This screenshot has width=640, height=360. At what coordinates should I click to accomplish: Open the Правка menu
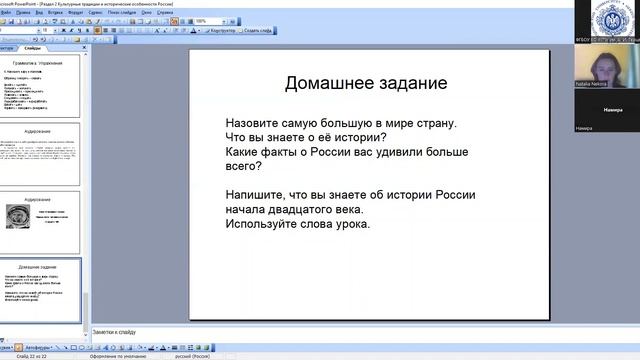[23, 13]
